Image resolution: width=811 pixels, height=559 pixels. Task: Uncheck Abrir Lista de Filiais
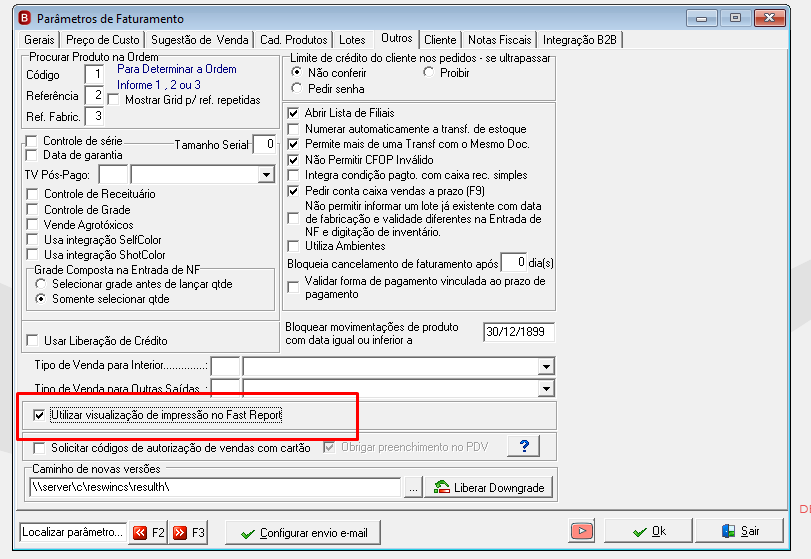coord(293,113)
